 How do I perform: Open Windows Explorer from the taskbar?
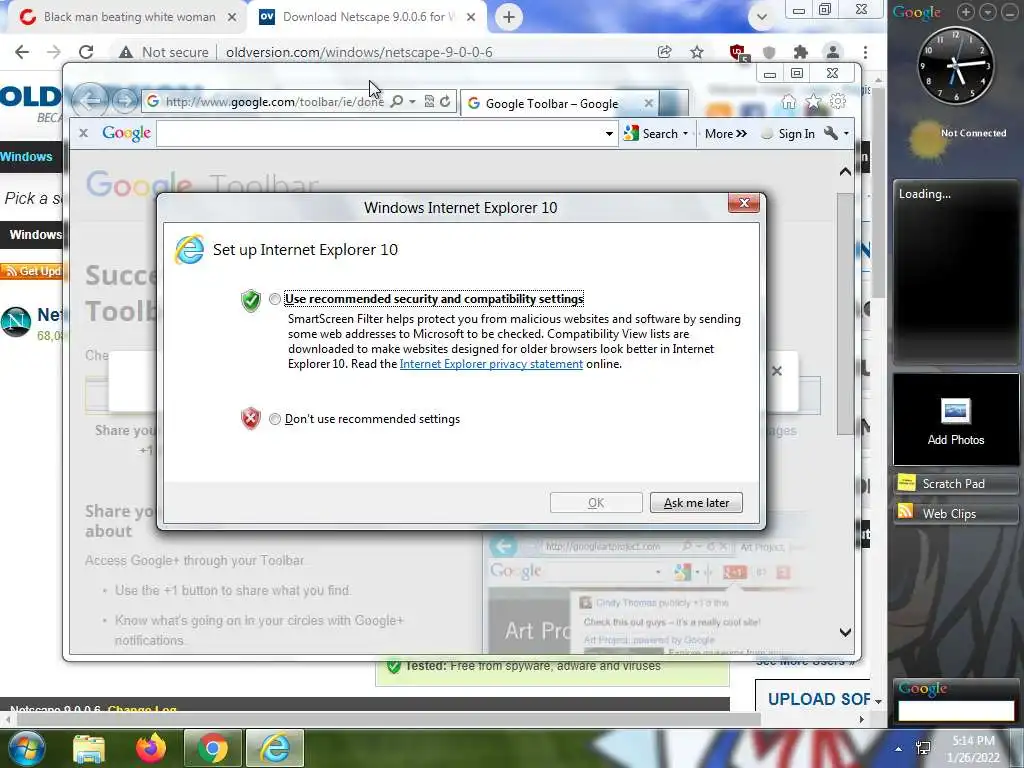[x=89, y=748]
